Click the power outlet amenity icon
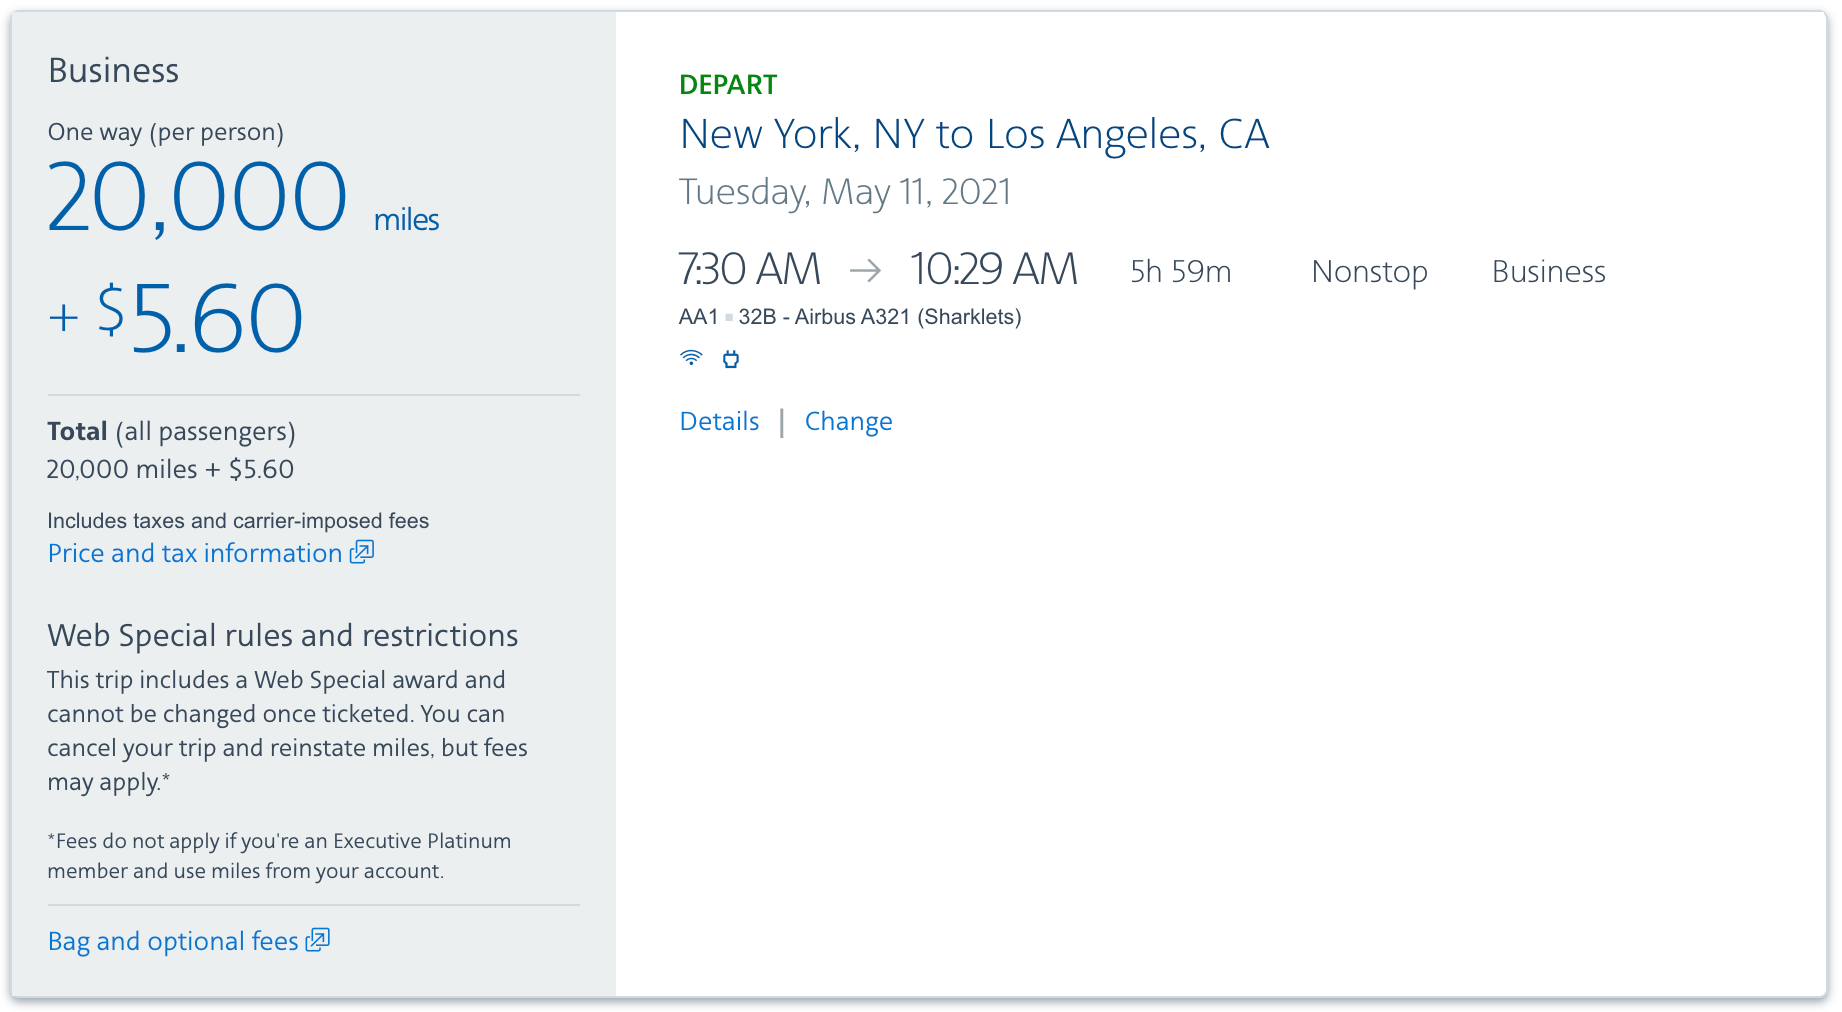This screenshot has width=1842, height=1012. tap(731, 359)
